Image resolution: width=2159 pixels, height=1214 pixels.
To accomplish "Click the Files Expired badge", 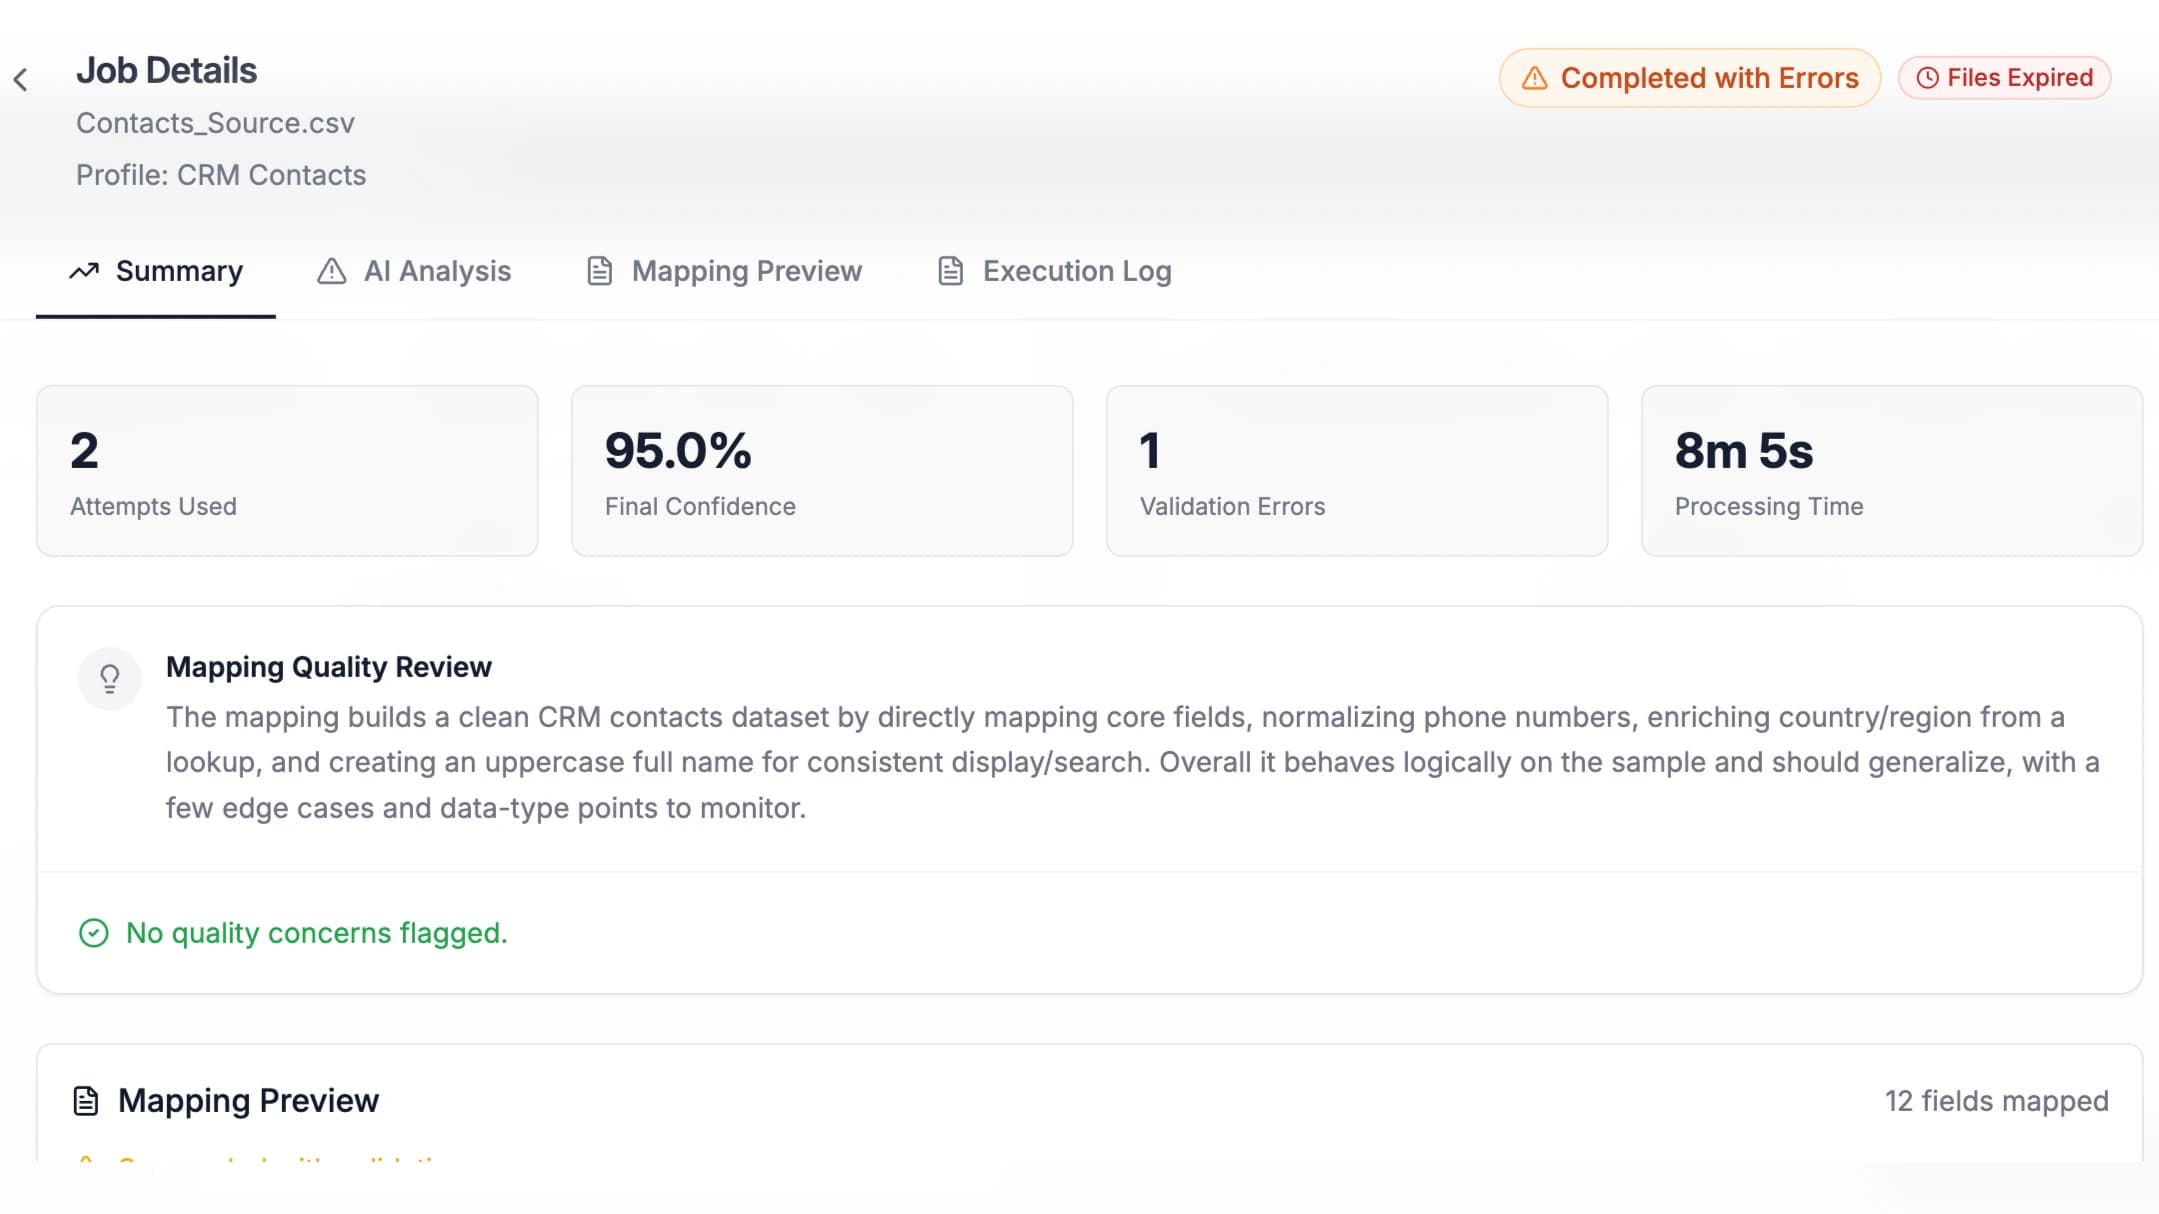I will tap(2004, 78).
